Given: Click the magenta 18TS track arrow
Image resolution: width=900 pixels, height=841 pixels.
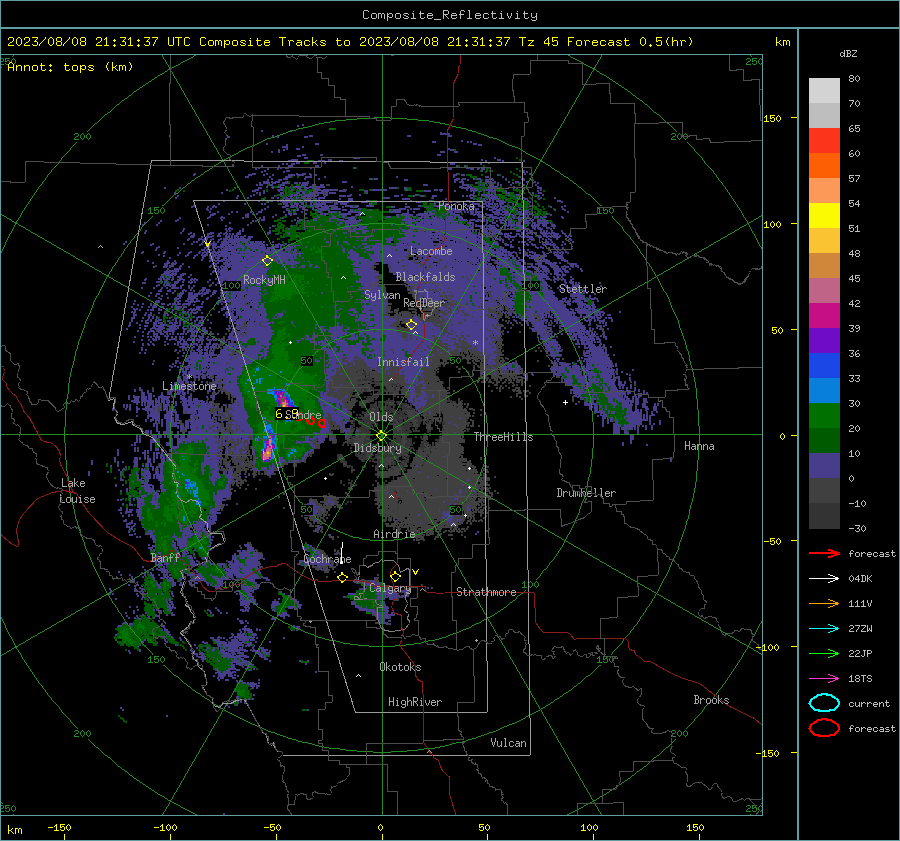Looking at the screenshot, I should (x=824, y=679).
